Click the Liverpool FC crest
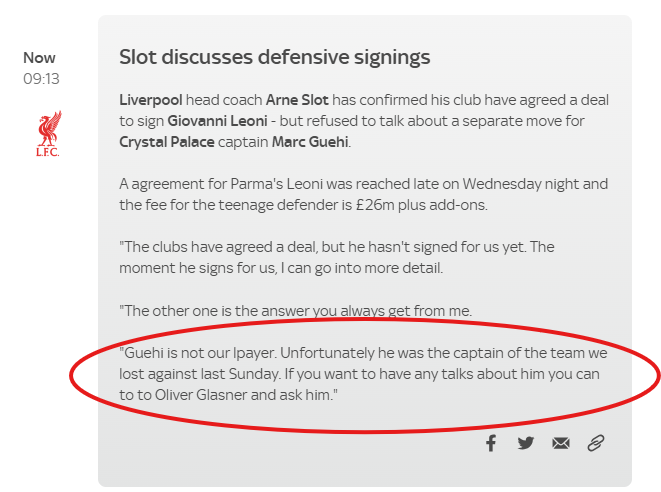The image size is (661, 492). click(46, 134)
